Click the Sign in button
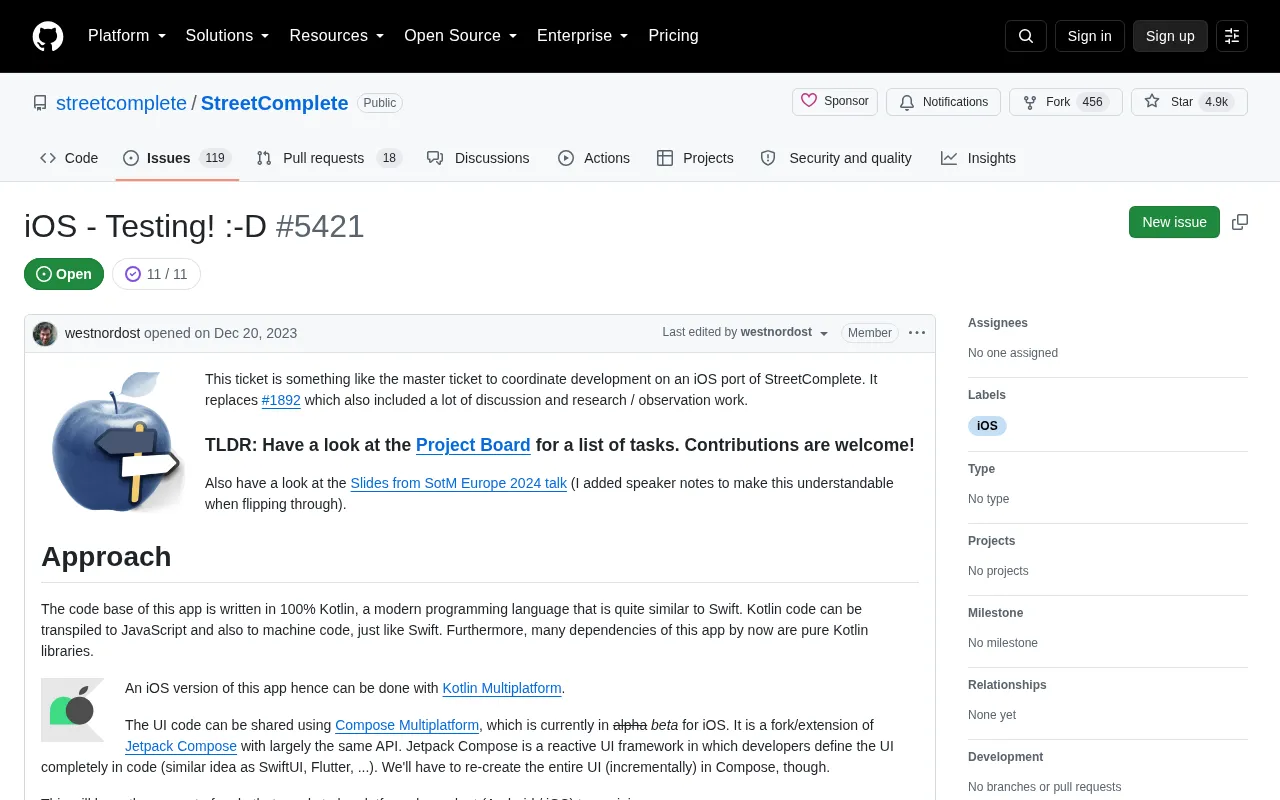The image size is (1280, 800). (1089, 36)
